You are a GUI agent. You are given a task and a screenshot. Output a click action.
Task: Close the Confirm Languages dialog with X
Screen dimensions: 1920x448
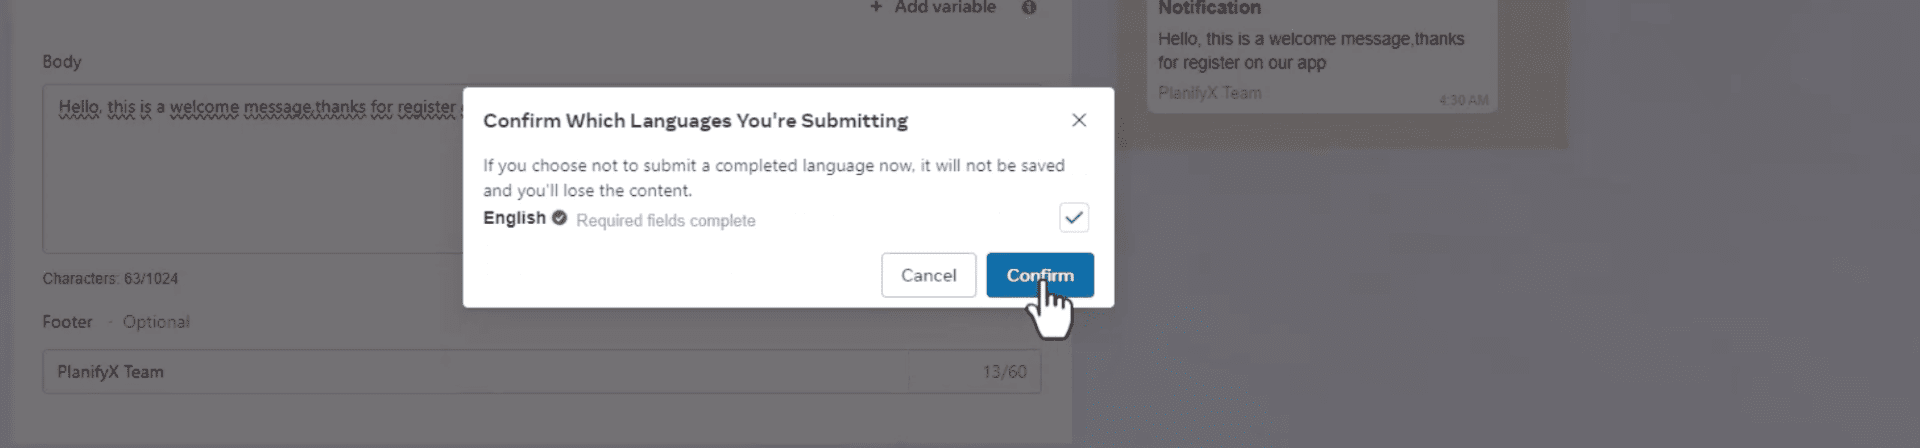[x=1079, y=120]
